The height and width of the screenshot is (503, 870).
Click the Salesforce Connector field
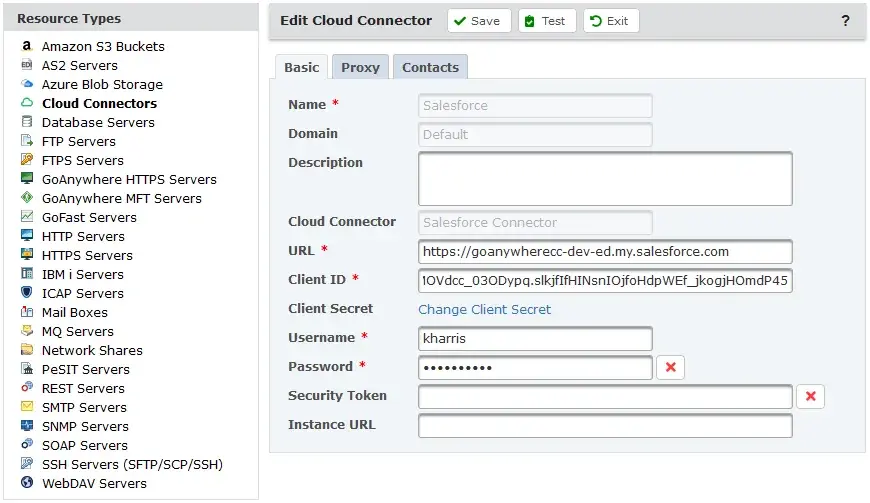pos(535,222)
